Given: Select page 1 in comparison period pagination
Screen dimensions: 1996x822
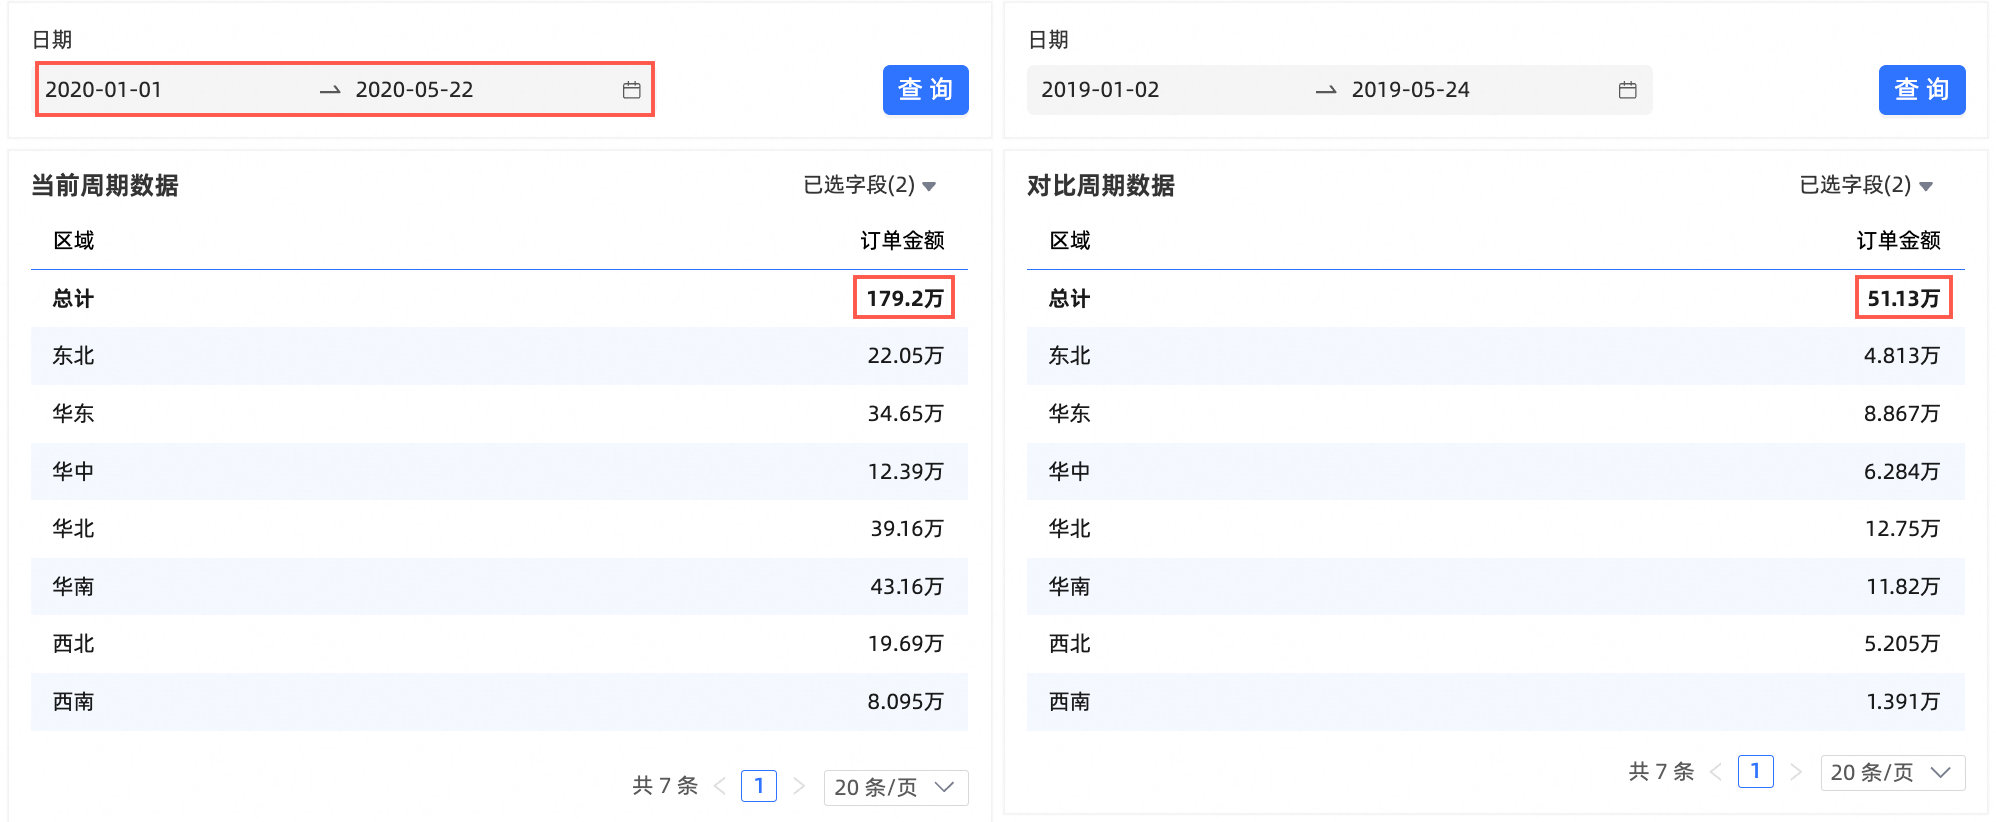Looking at the screenshot, I should coord(1755,772).
